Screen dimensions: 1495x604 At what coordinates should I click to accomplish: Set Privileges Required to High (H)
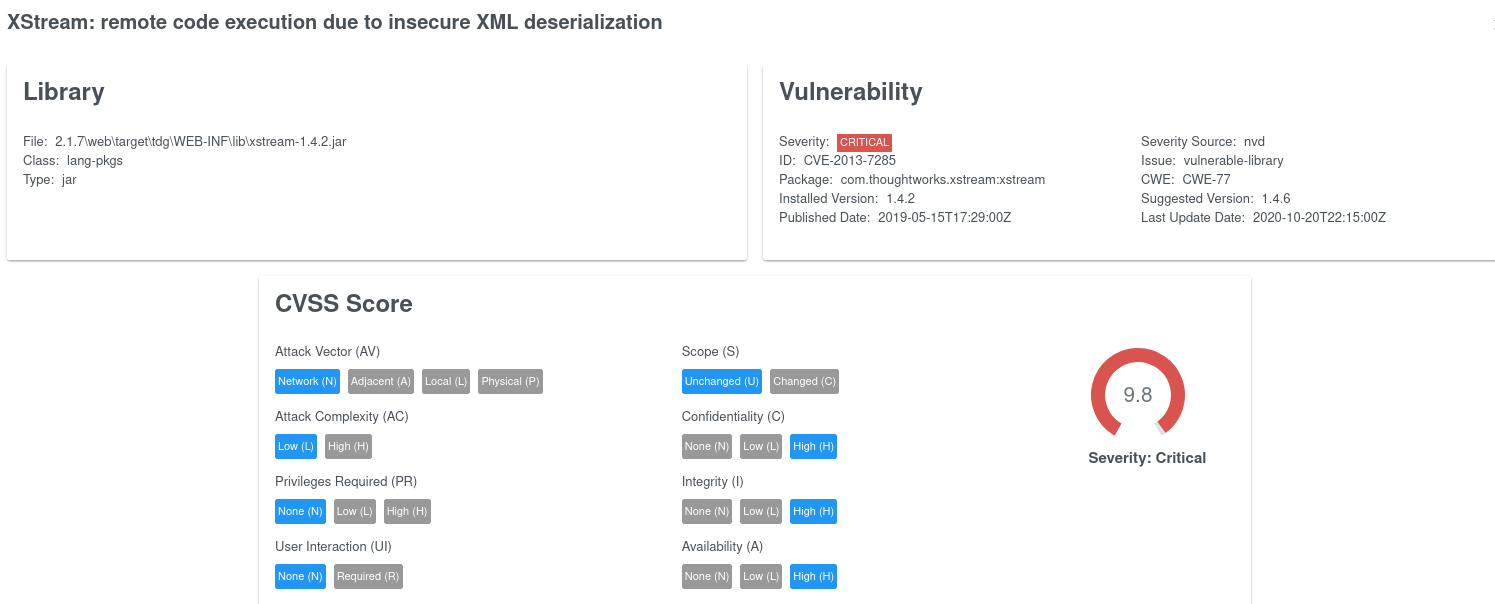407,511
